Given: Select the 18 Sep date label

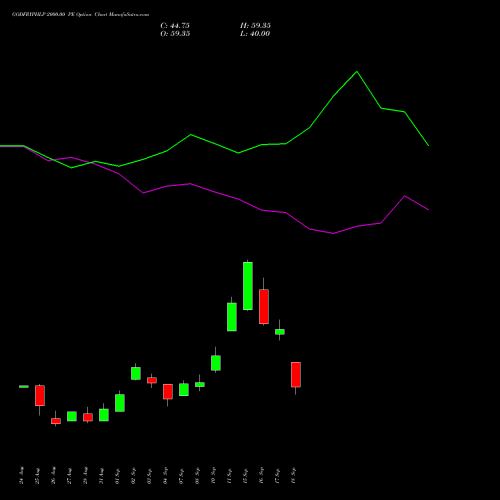Looking at the screenshot, I should pyautogui.click(x=294, y=476).
